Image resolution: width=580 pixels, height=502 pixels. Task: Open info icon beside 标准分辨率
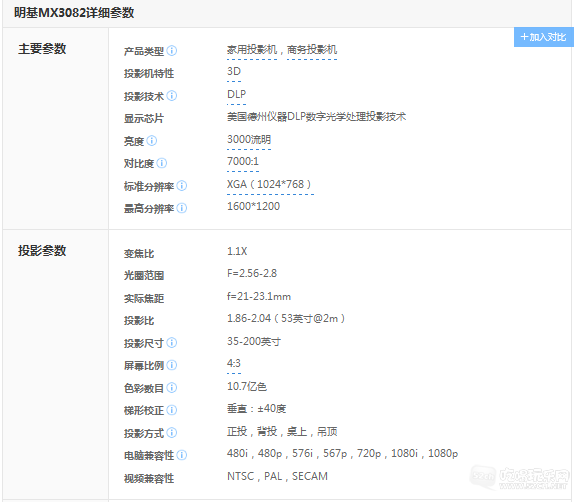pyautogui.click(x=182, y=186)
